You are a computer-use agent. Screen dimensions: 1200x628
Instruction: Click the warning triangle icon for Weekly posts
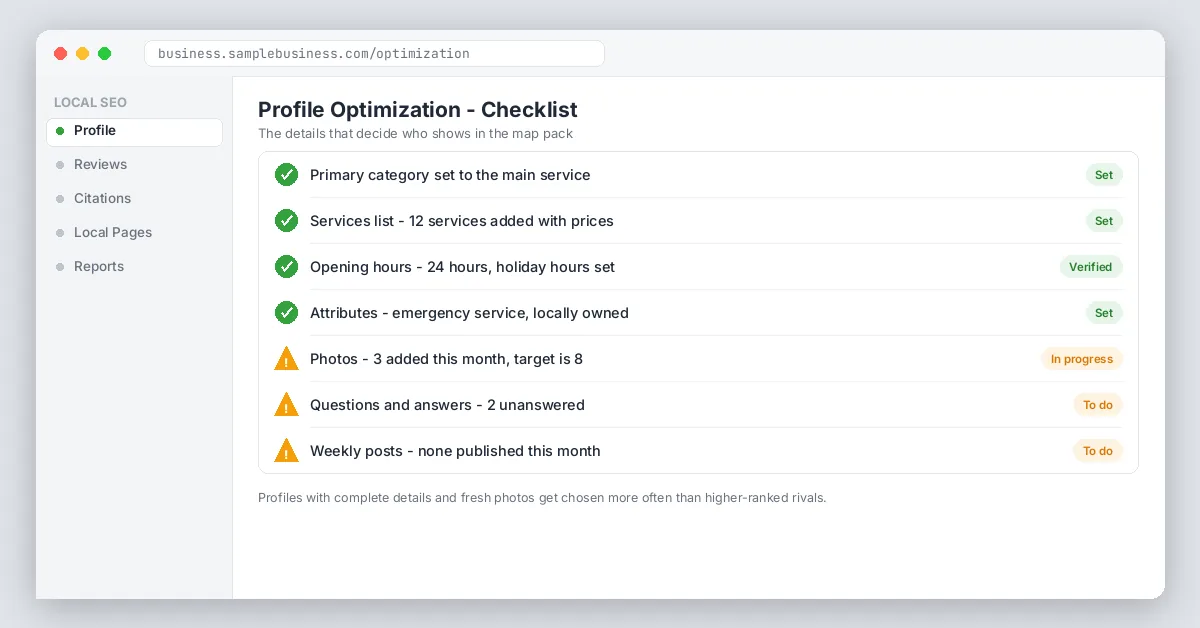point(287,451)
